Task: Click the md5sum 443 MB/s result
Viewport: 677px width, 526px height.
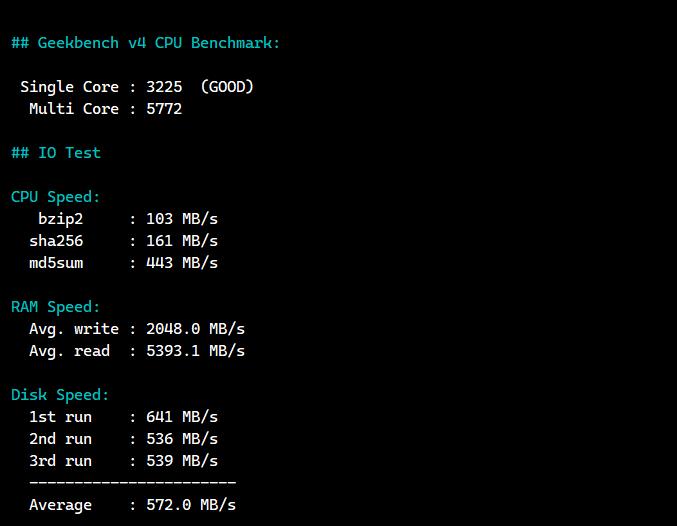Action: [181, 263]
